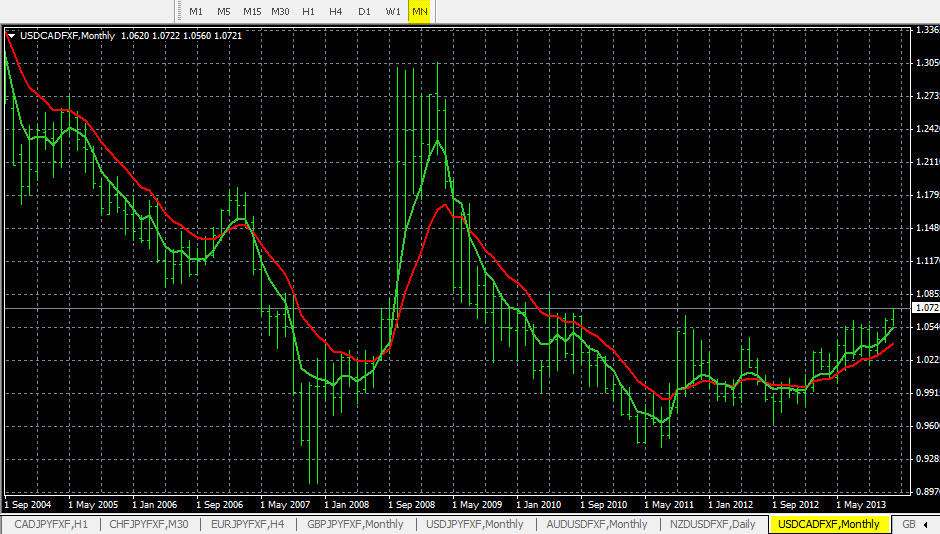940x534 pixels.
Task: Click the 1 Sep 2008 date label
Action: click(x=412, y=505)
